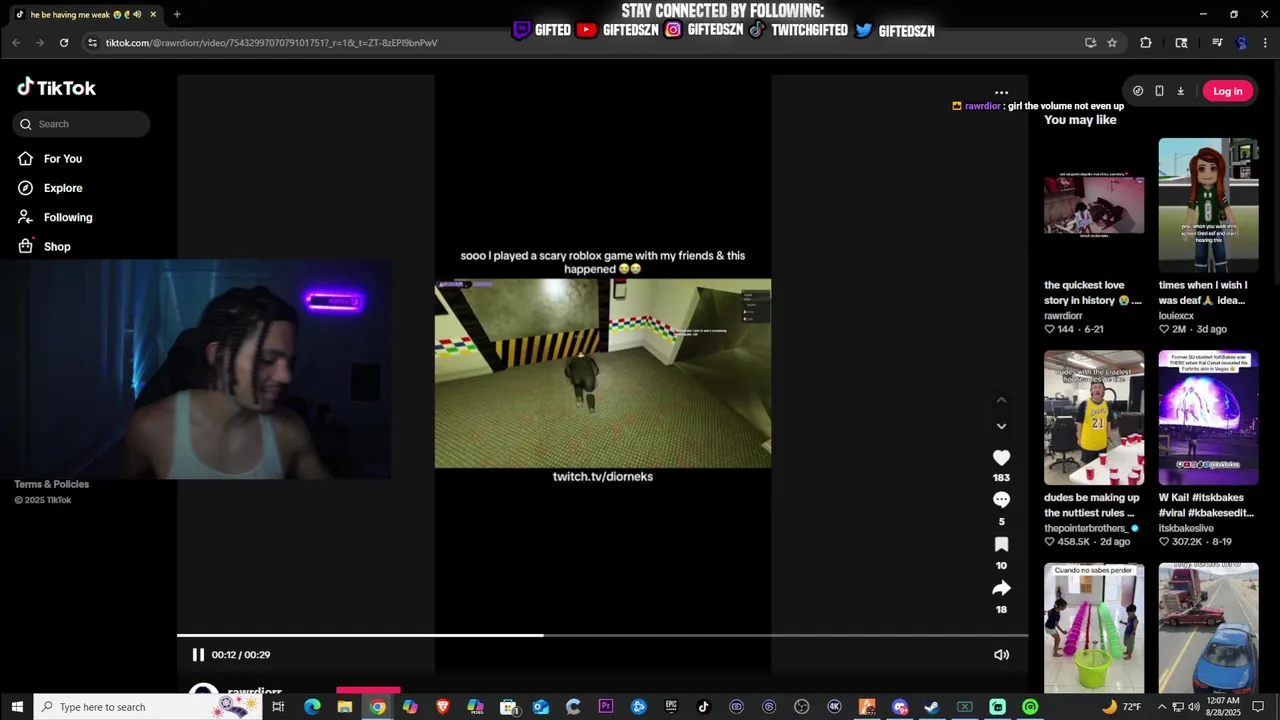
Task: Click the itskbakeslive username
Action: click(1186, 528)
